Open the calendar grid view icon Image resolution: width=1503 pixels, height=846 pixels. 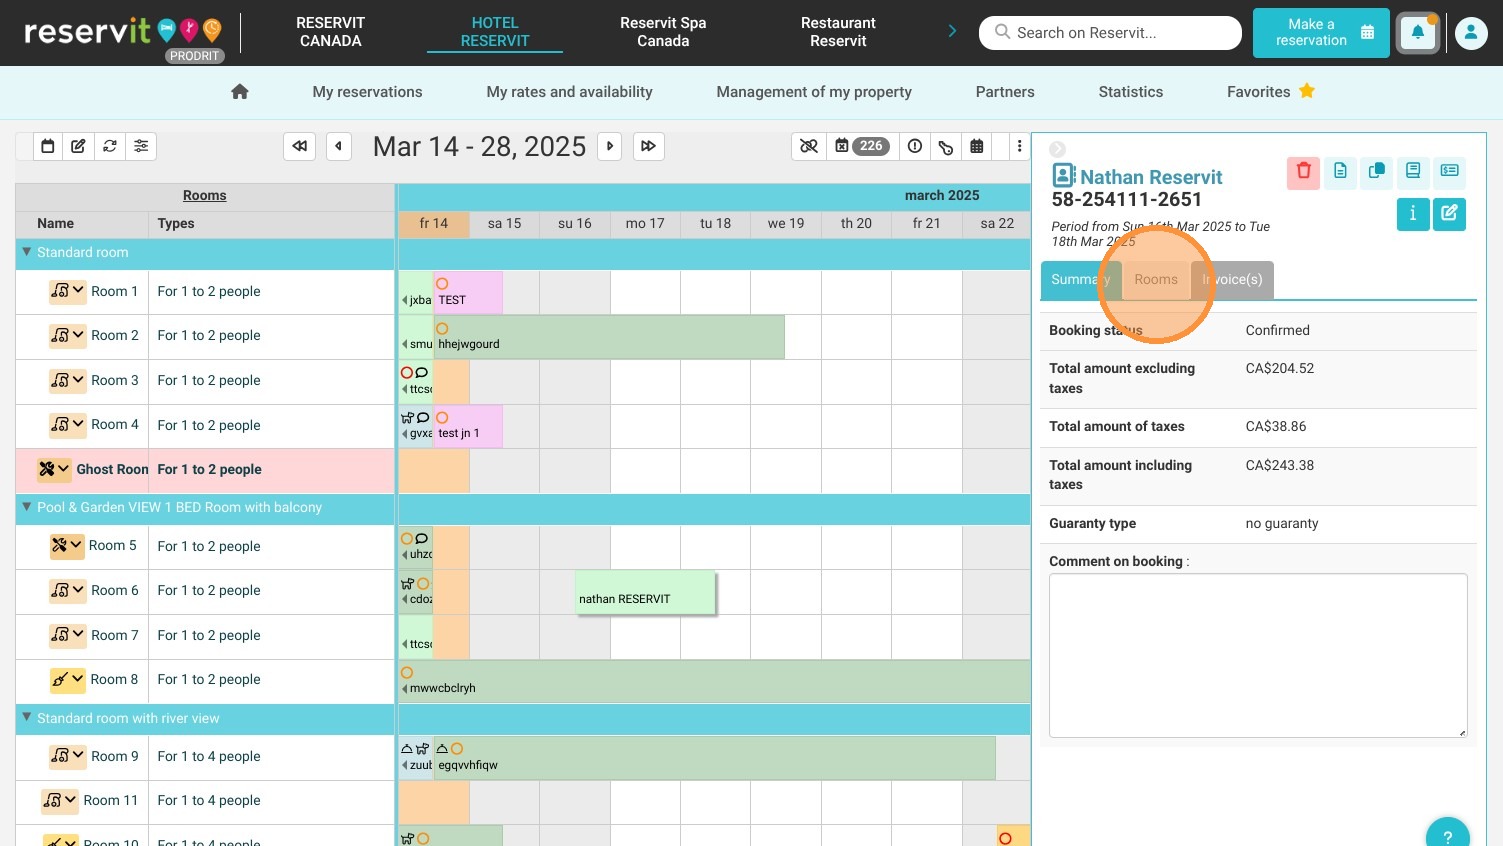tap(977, 146)
